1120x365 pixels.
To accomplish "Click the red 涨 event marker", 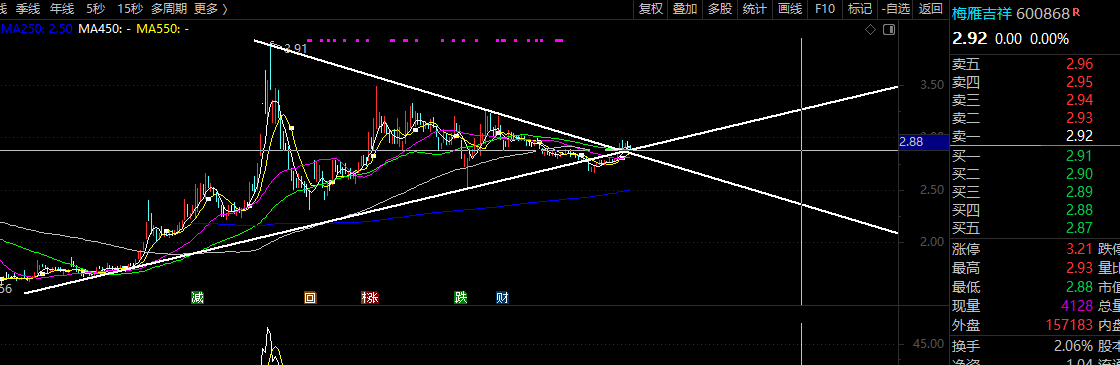I will click(x=369, y=297).
